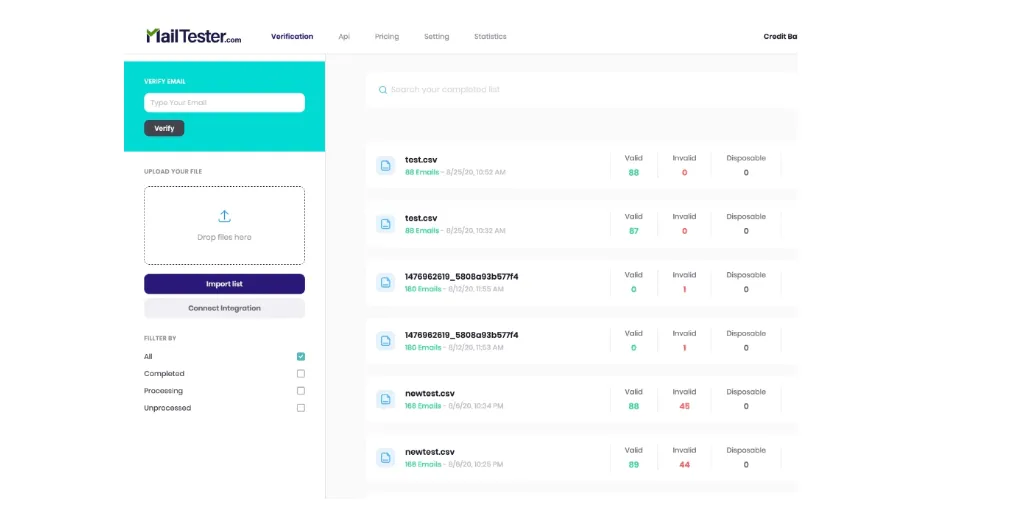Check the Processing filter checkbox

coord(300,390)
